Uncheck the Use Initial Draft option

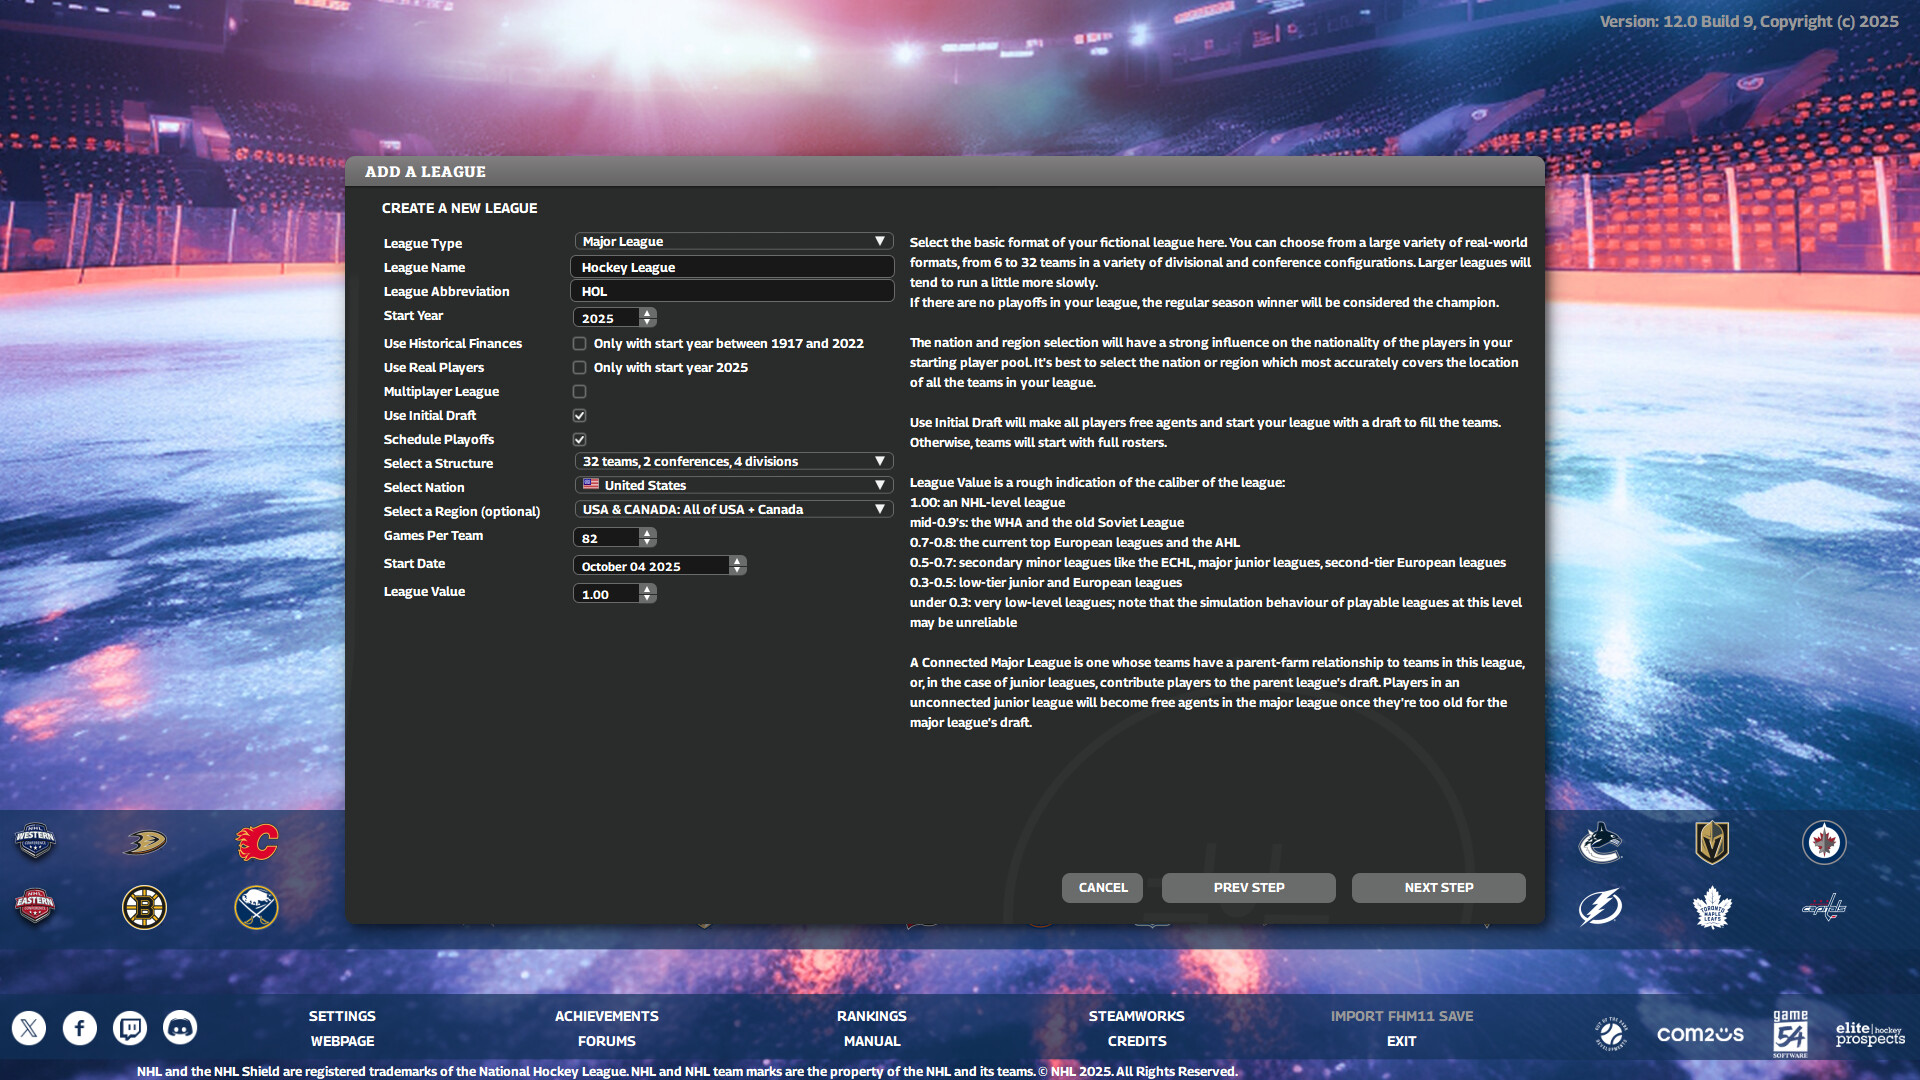pos(579,415)
